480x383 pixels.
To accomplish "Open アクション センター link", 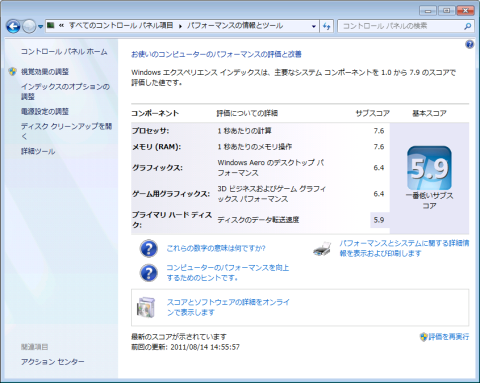I will tap(53, 362).
